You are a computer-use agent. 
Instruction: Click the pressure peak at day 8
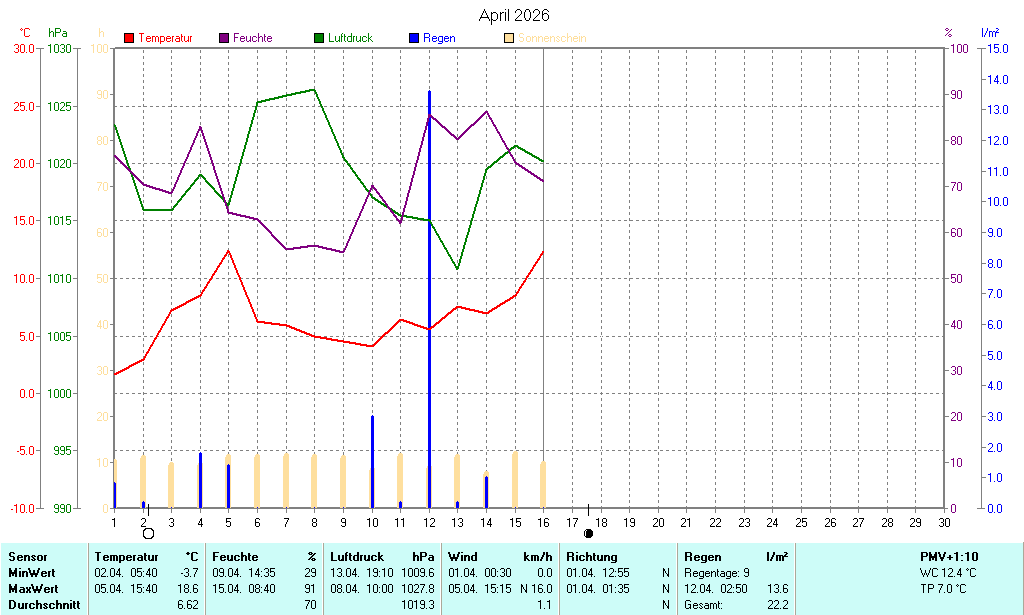(x=314, y=89)
